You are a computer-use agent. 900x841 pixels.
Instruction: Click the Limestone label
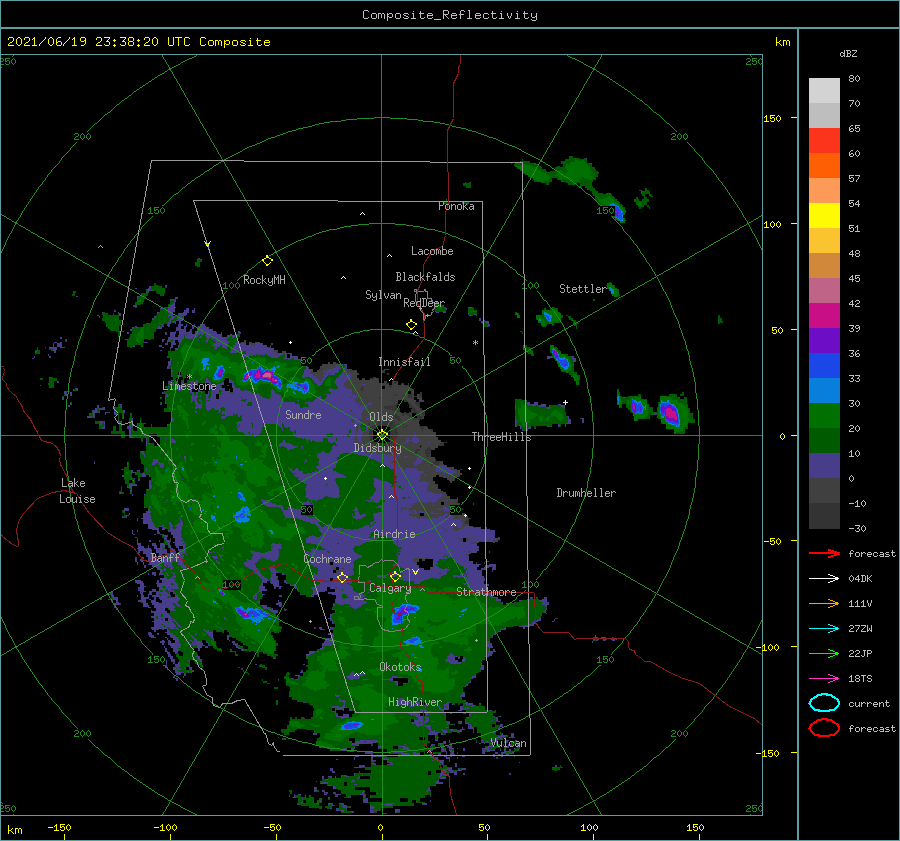click(x=189, y=386)
